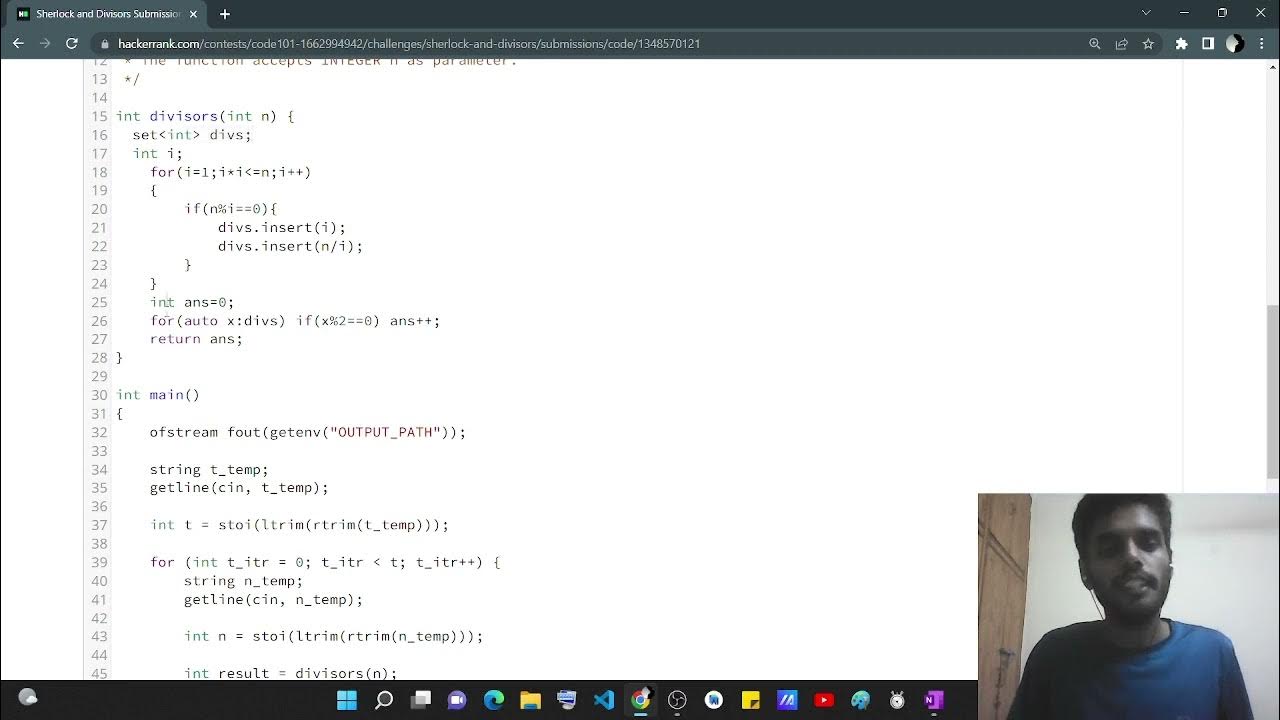
Task: Open the stopwatch app taskbar icon
Action: [x=897, y=700]
